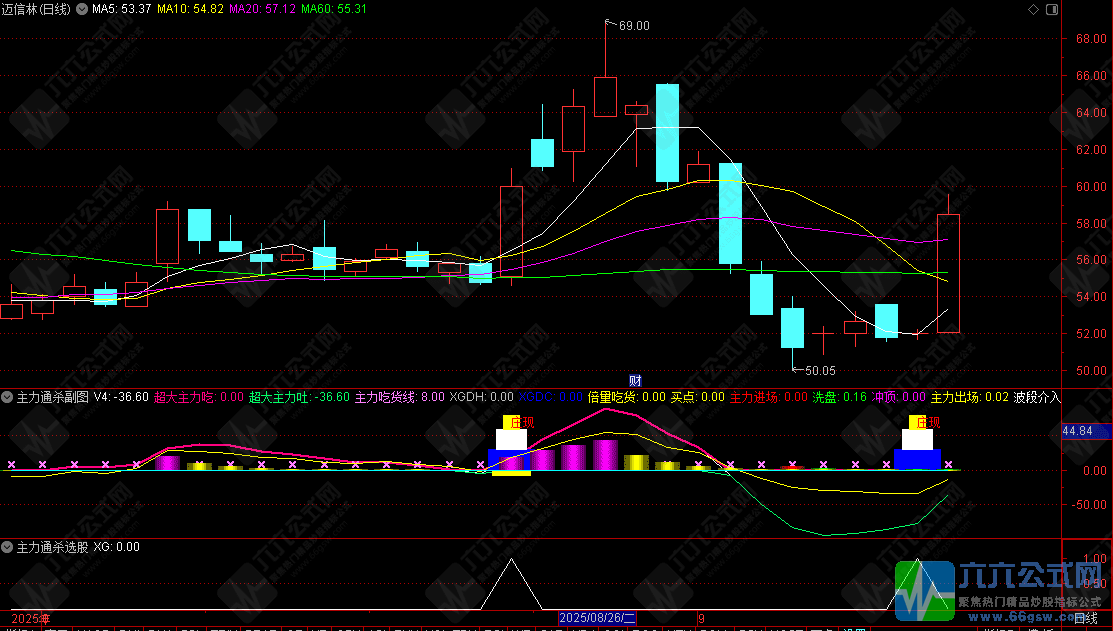Select the 69.00 high price label
Image resolution: width=1113 pixels, height=631 pixels.
[634, 26]
